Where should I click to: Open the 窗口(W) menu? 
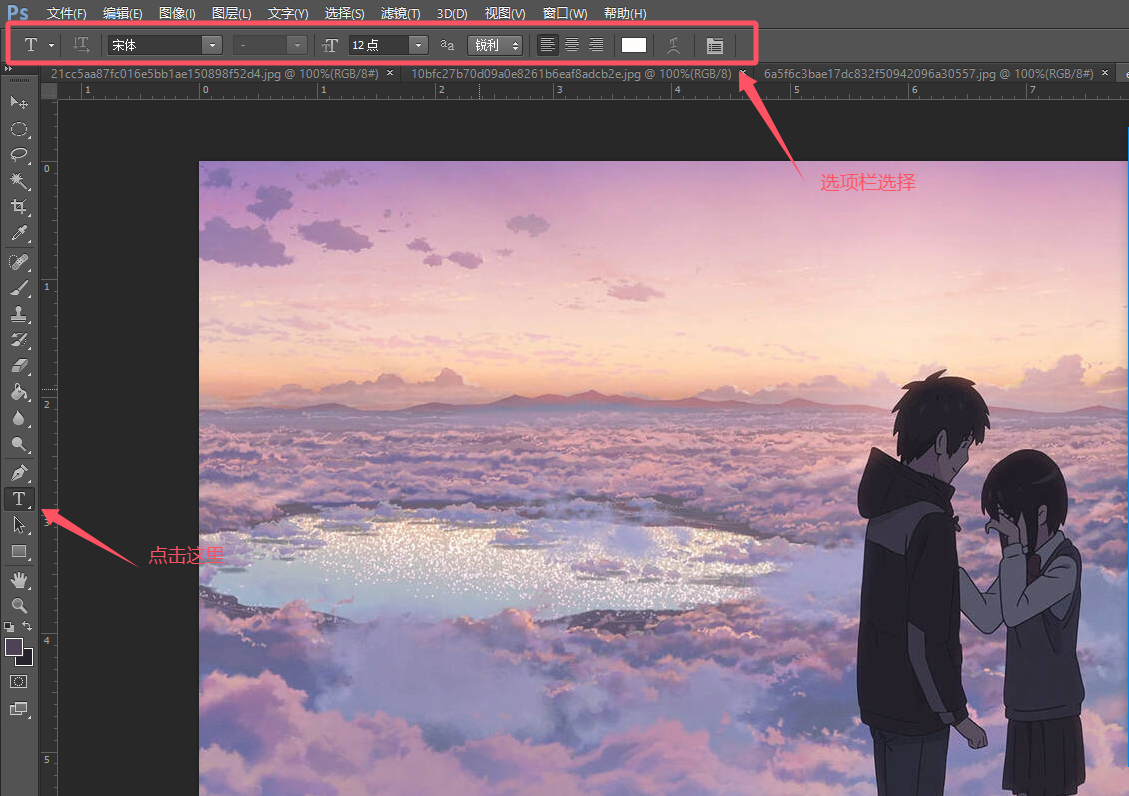(564, 14)
